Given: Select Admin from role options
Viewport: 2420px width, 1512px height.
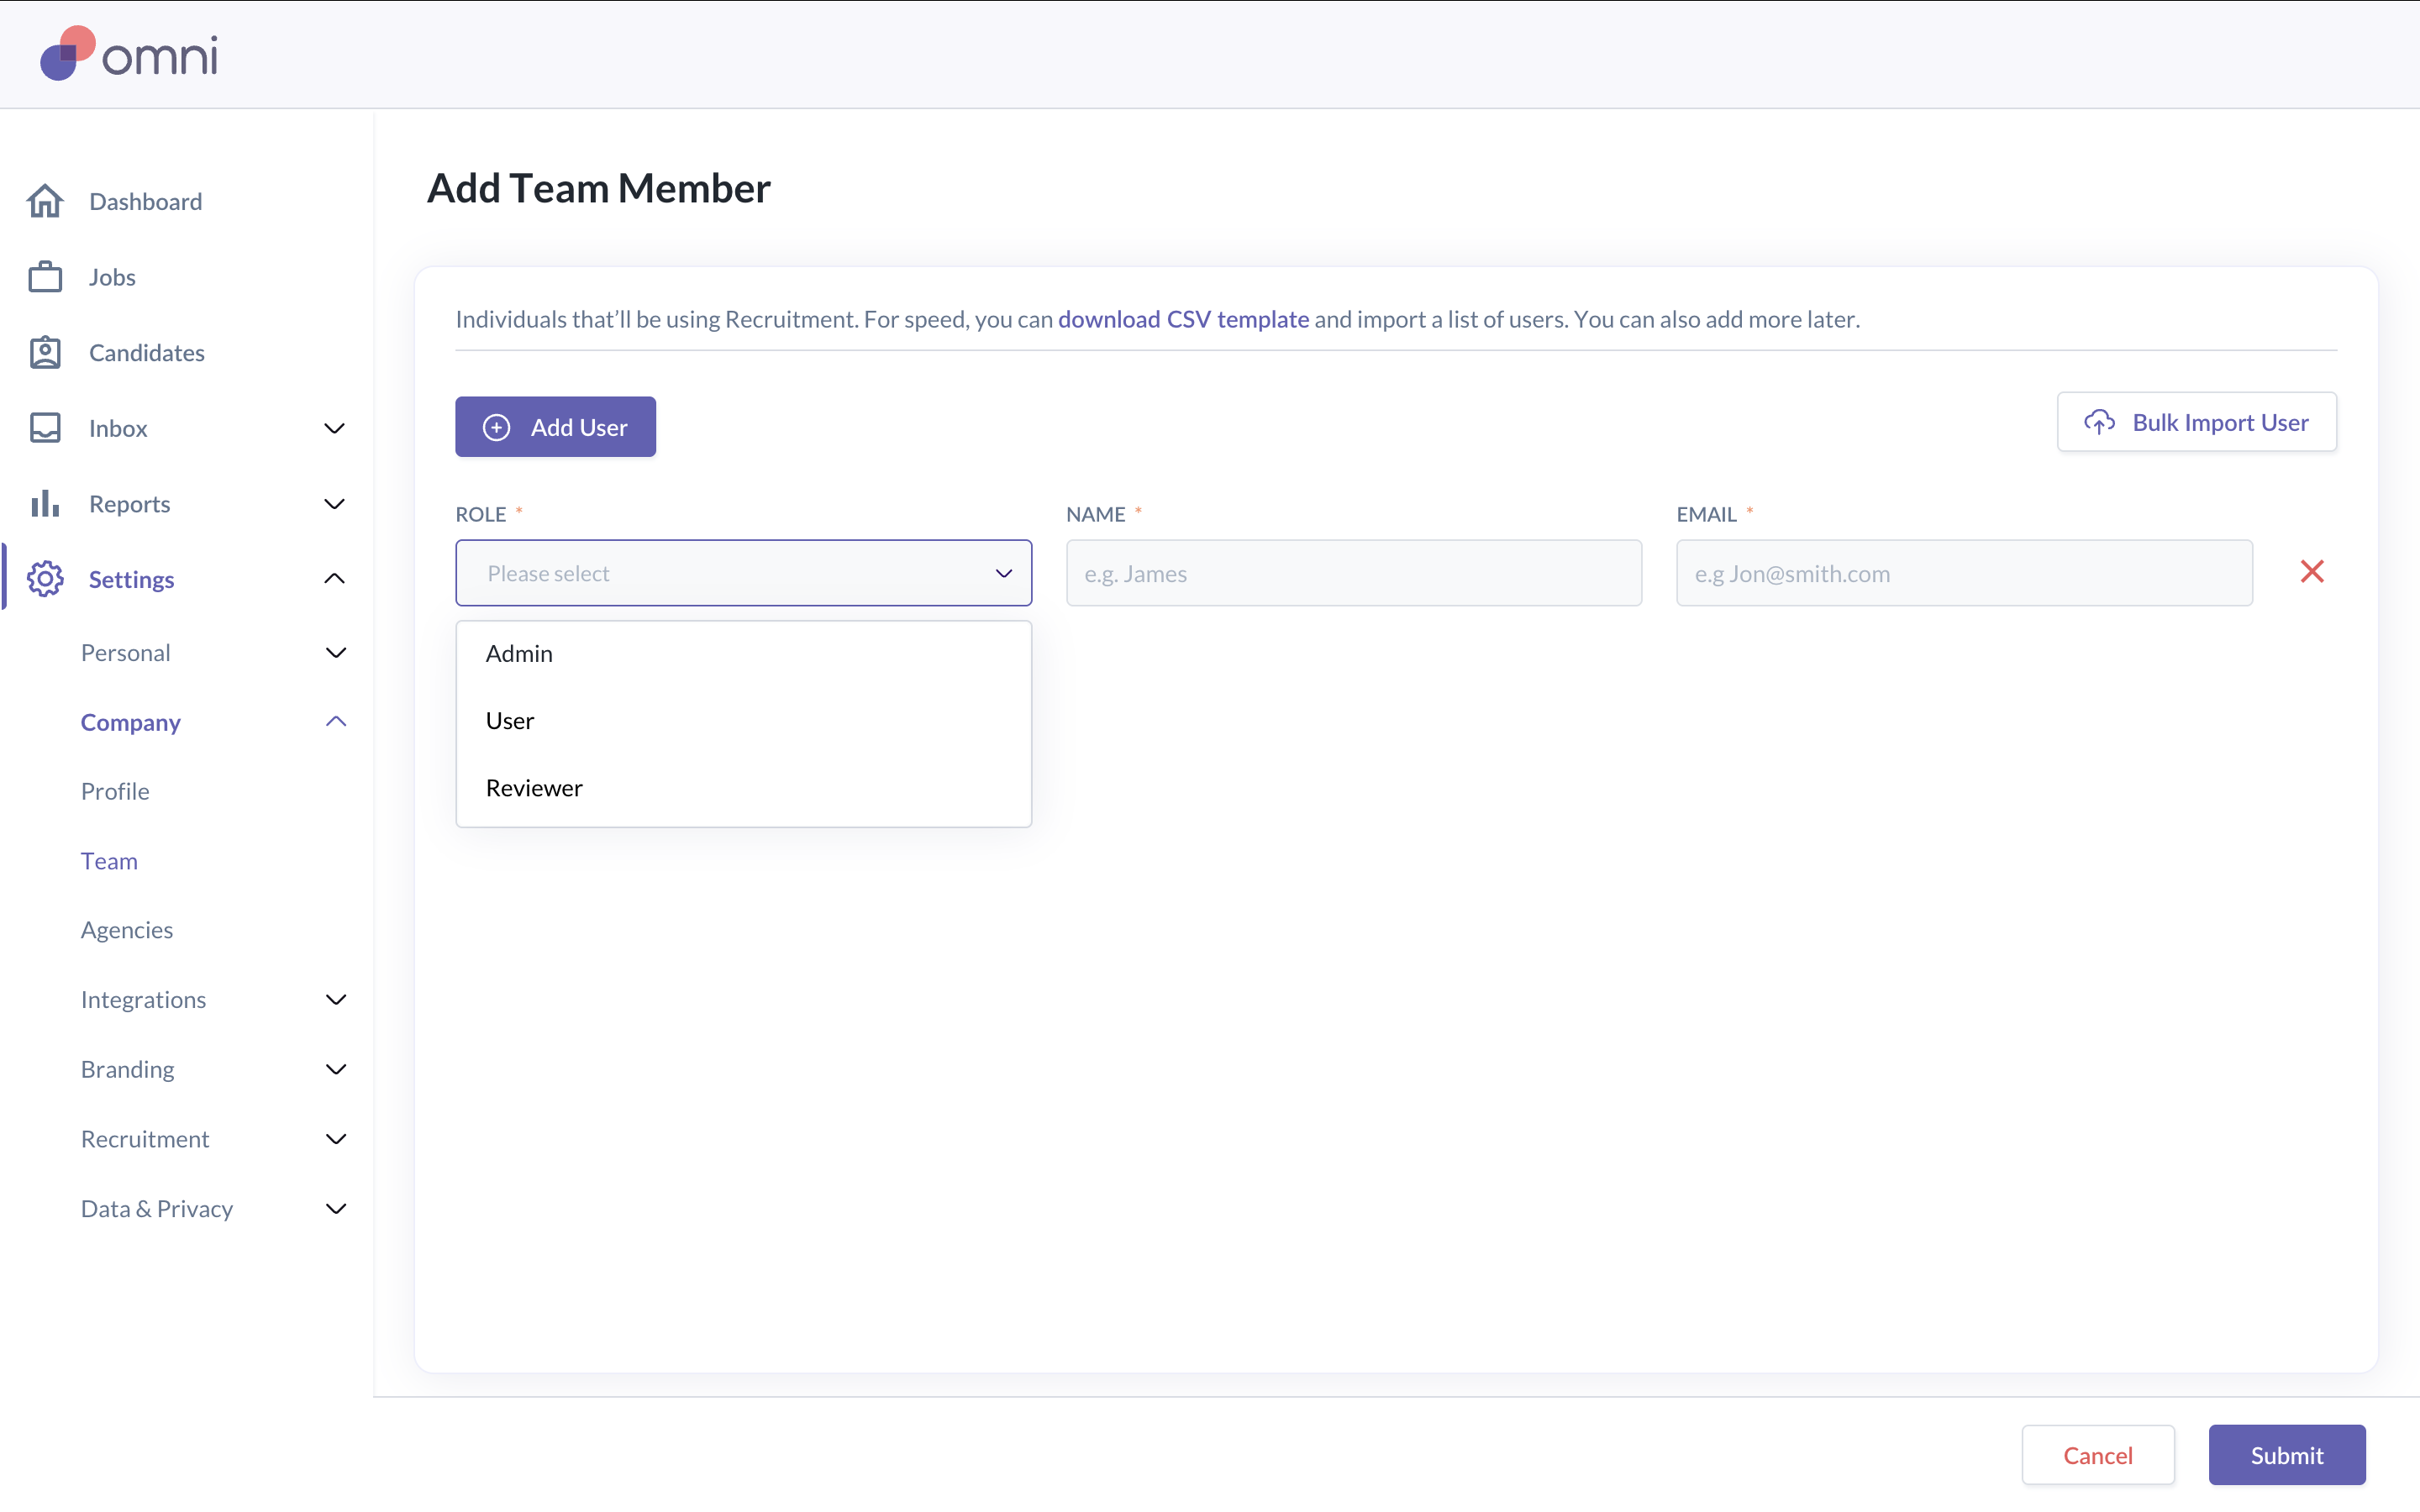Looking at the screenshot, I should 519,653.
